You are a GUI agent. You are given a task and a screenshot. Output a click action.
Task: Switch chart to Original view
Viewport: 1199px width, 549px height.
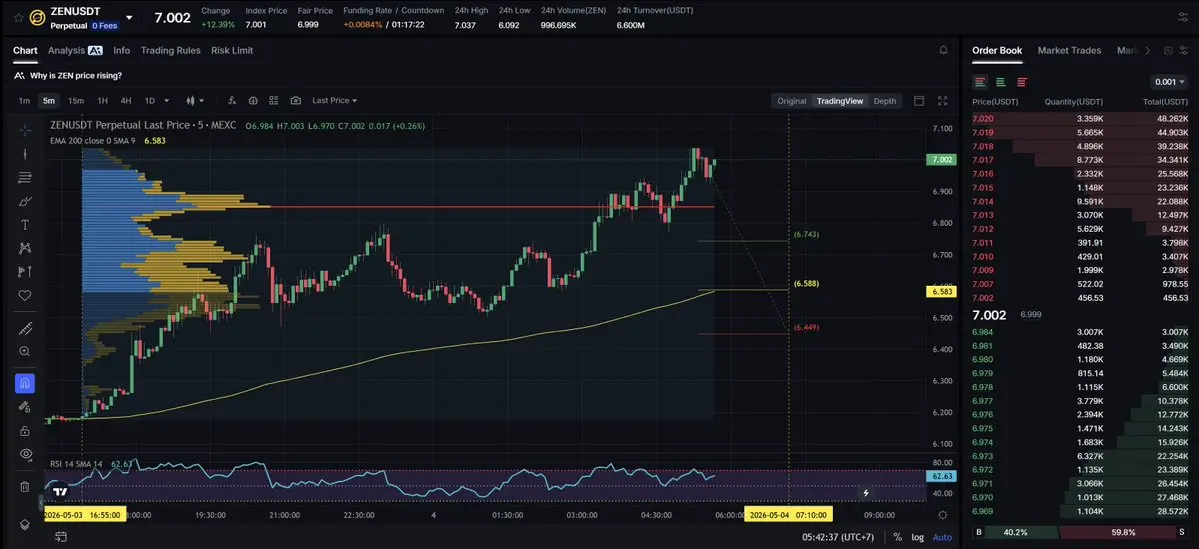pos(791,101)
